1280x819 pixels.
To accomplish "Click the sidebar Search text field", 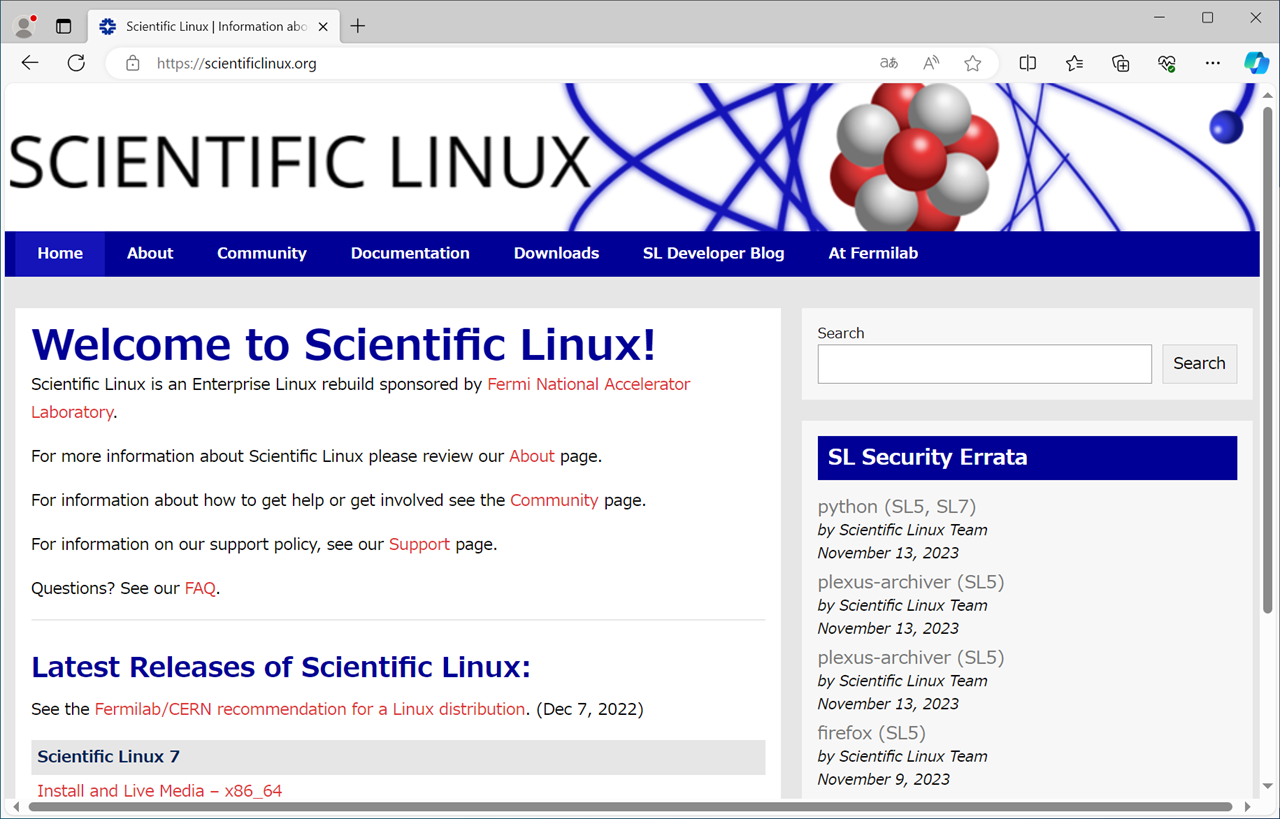I will click(x=984, y=364).
